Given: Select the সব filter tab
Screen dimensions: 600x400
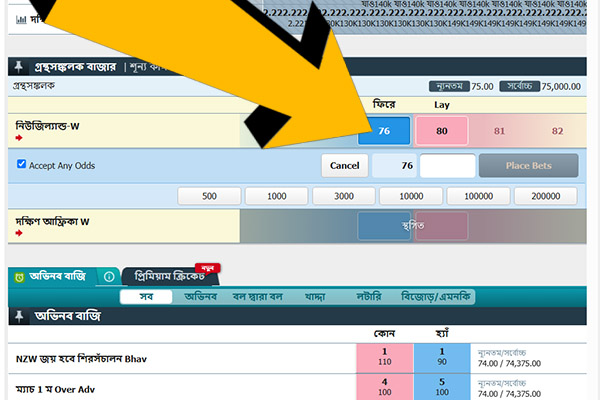Looking at the screenshot, I should [x=144, y=296].
